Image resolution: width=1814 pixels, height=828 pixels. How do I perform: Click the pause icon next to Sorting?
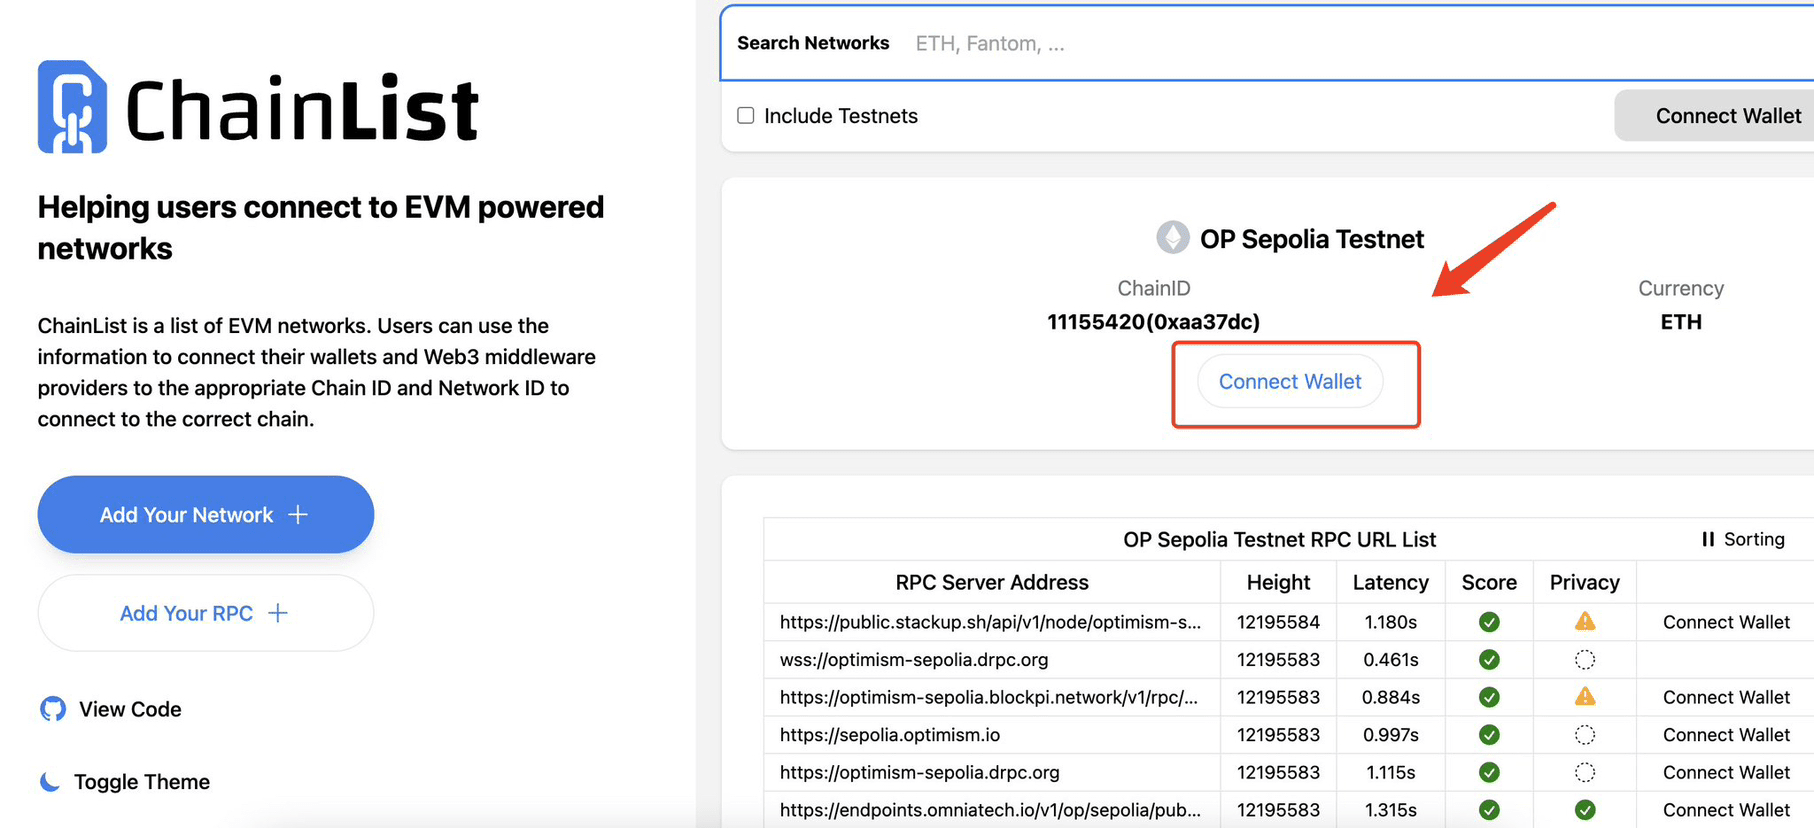click(x=1708, y=539)
